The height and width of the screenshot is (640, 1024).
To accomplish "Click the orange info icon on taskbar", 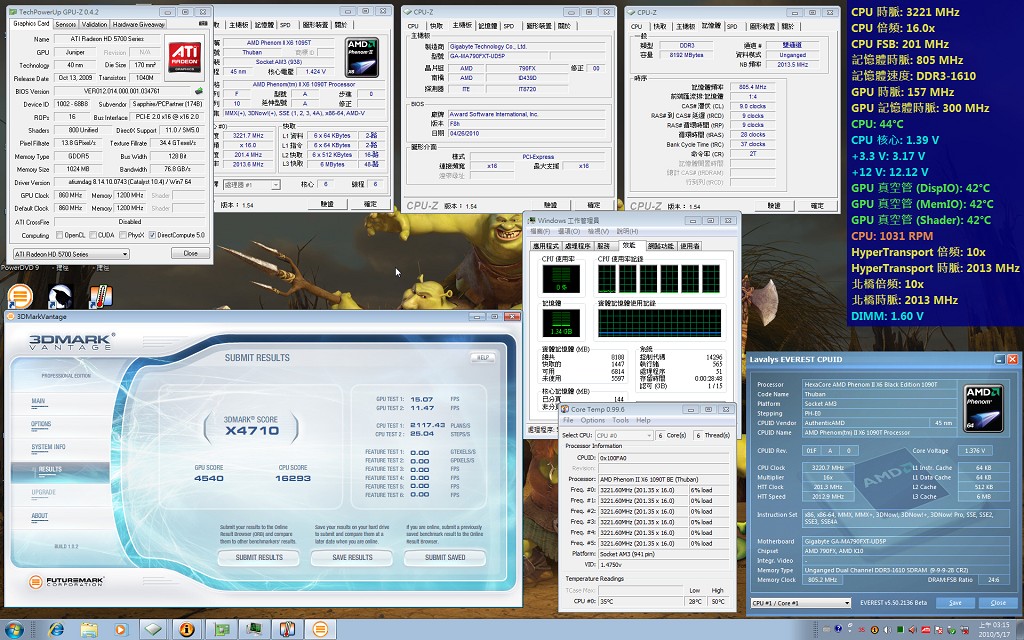I will click(187, 630).
